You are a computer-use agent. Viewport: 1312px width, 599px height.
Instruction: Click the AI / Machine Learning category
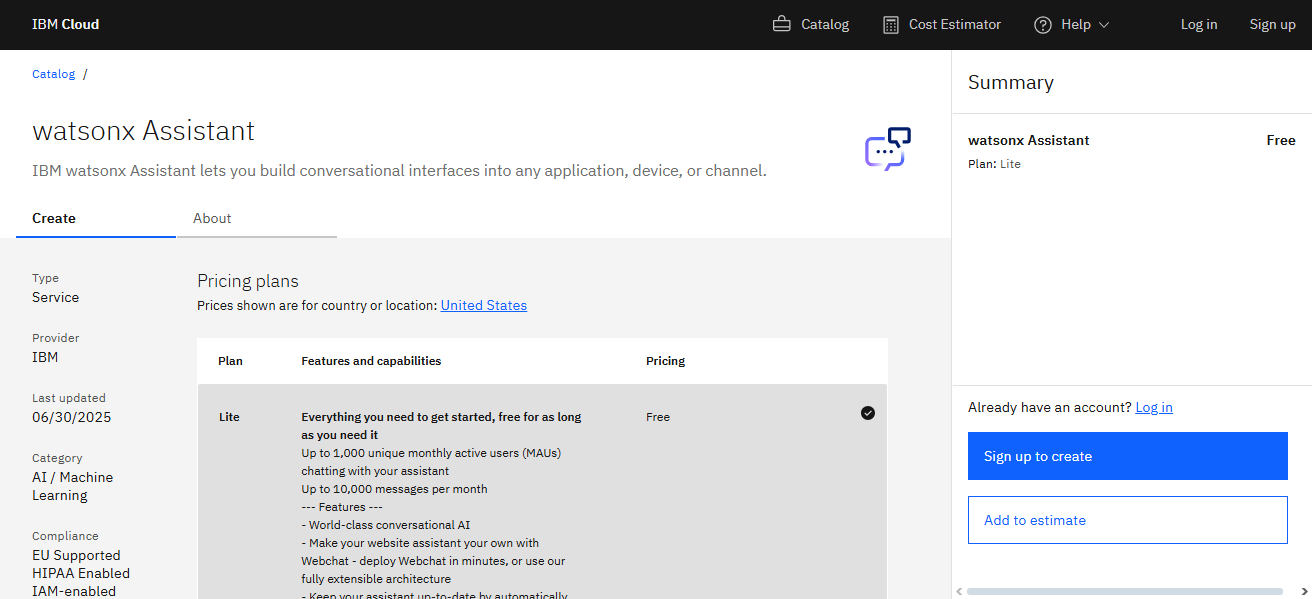pos(73,486)
